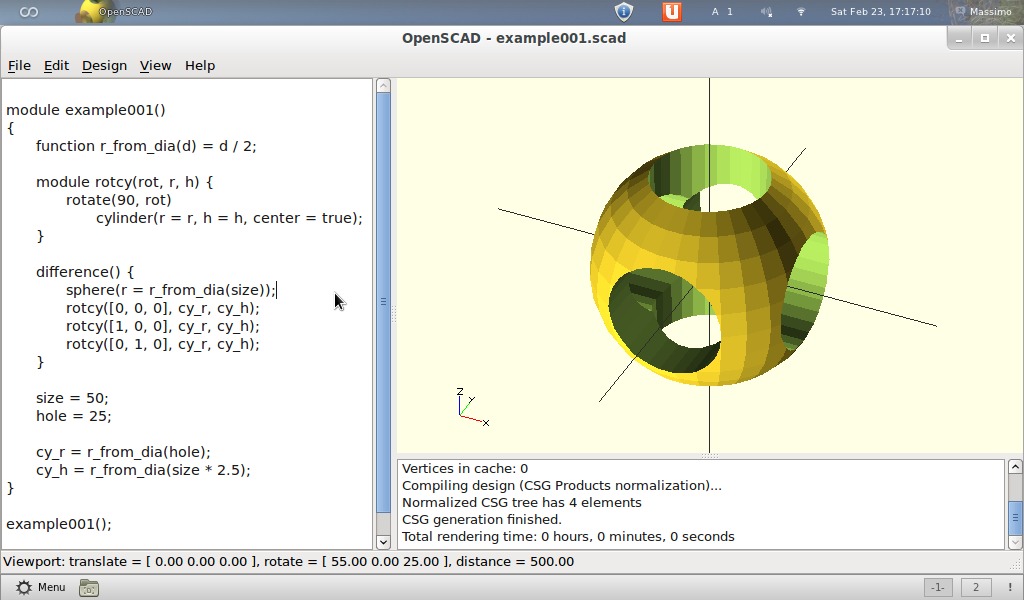The height and width of the screenshot is (600, 1024).
Task: Open the volume control tray icon
Action: [x=767, y=12]
